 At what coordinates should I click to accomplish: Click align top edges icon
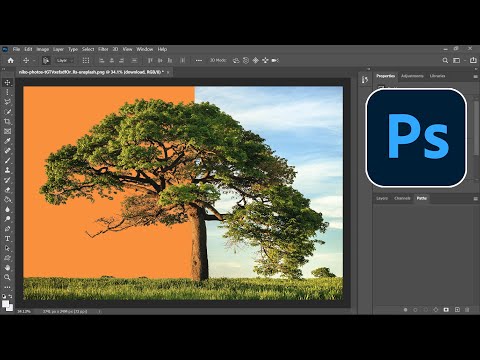click(150, 60)
